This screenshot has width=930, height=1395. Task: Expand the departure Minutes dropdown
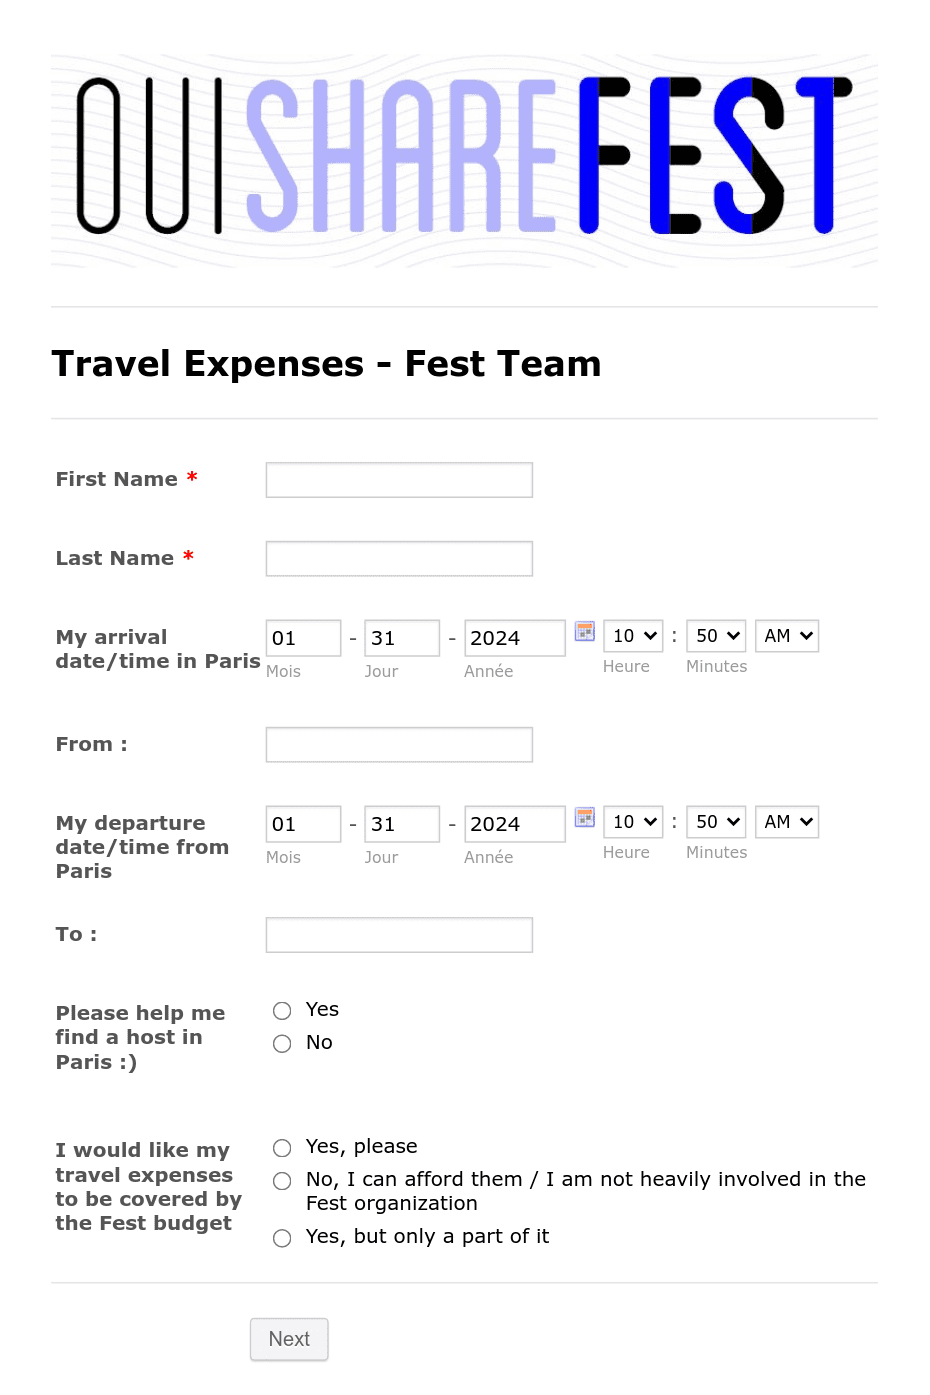pyautogui.click(x=716, y=822)
